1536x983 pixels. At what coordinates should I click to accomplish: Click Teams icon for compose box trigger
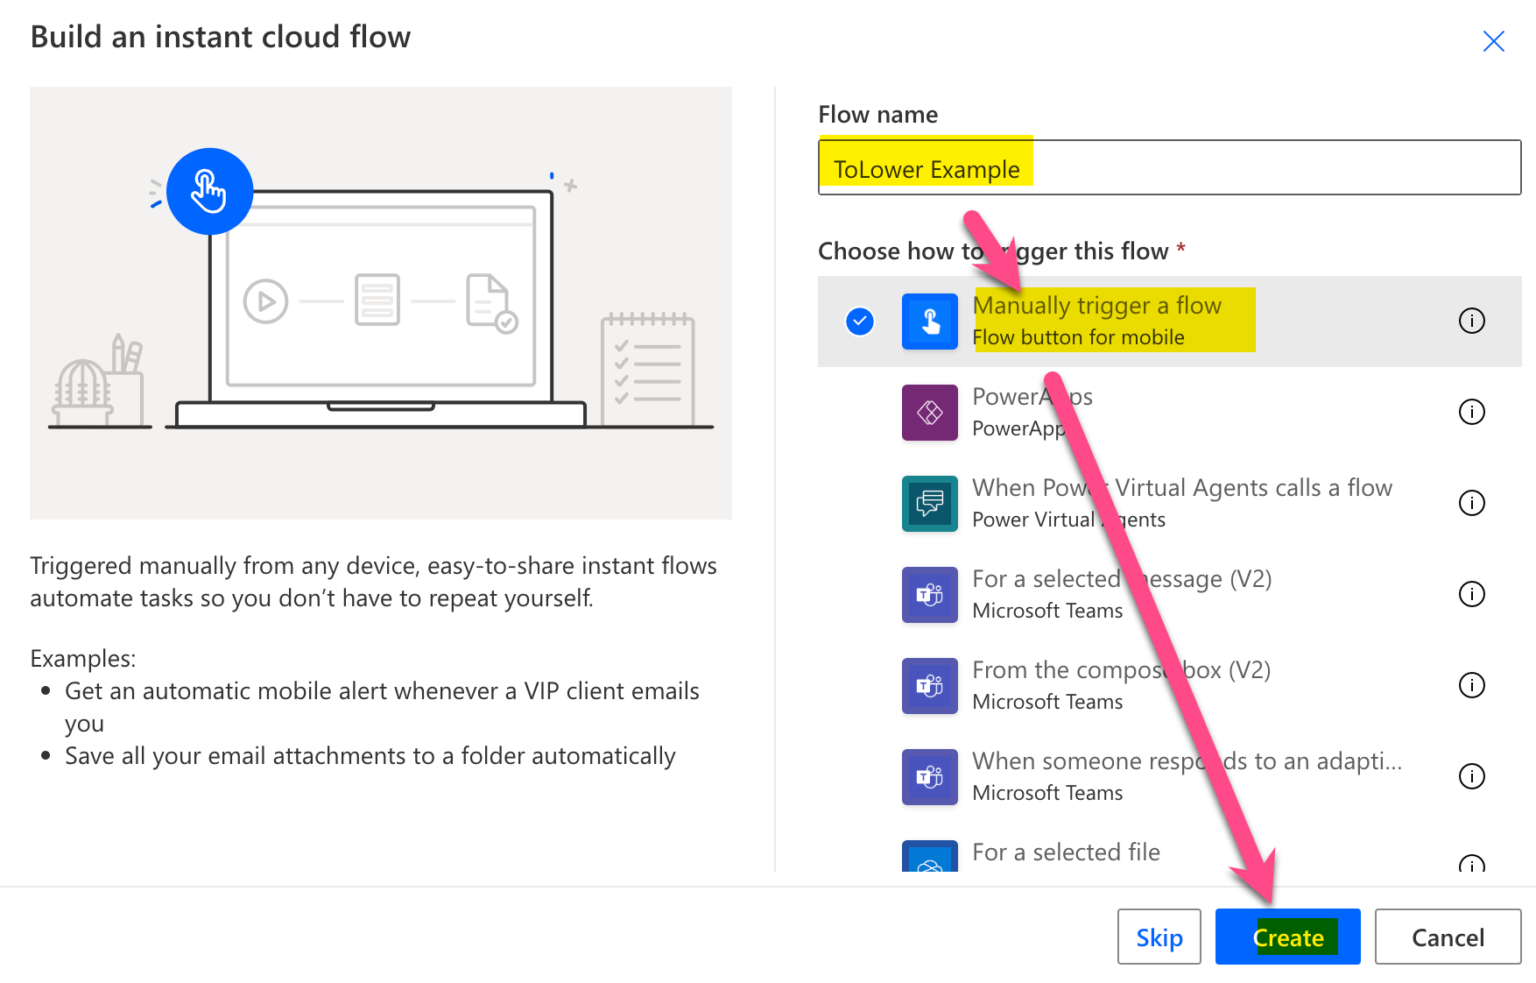929,685
